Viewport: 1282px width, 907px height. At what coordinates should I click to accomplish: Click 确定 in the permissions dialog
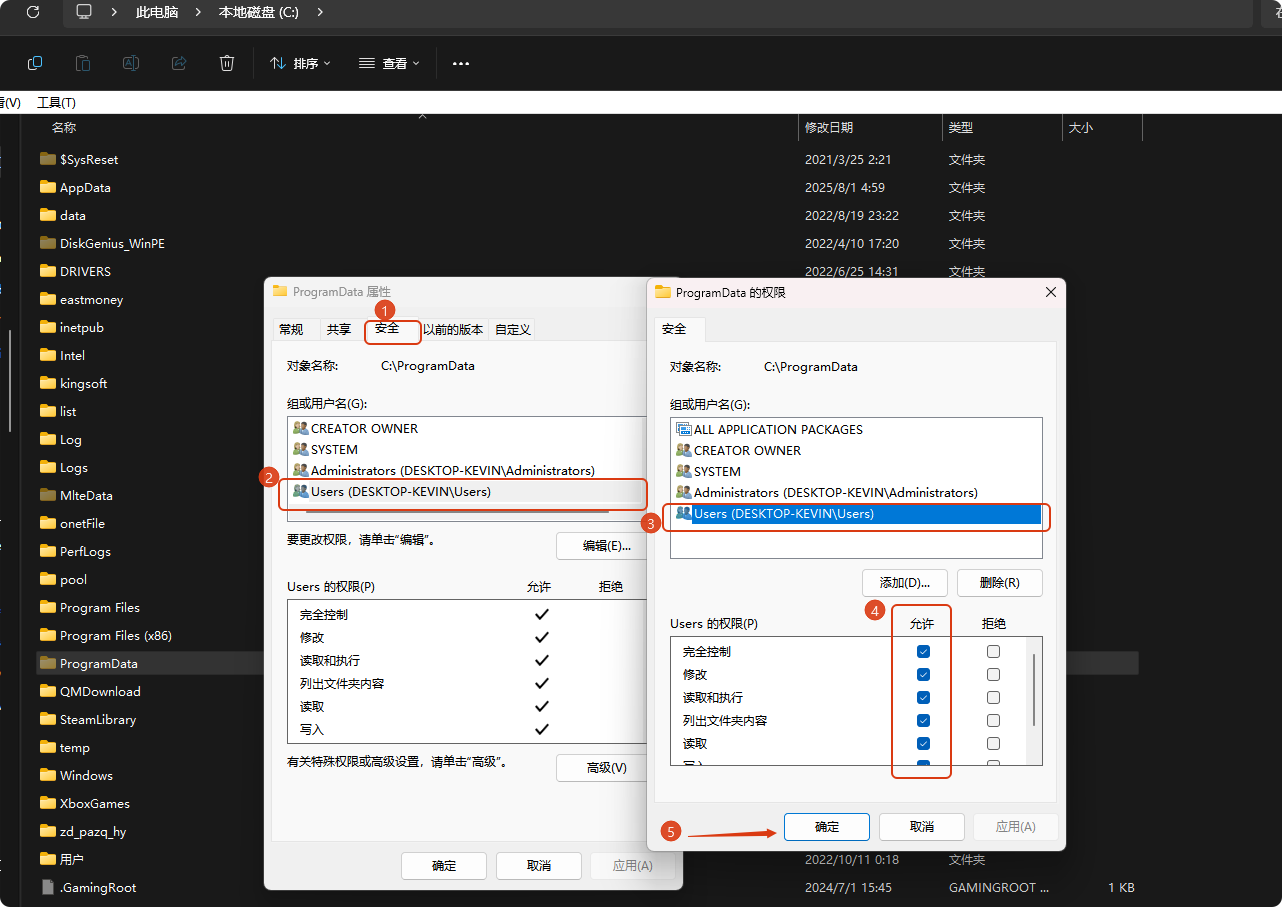click(827, 827)
